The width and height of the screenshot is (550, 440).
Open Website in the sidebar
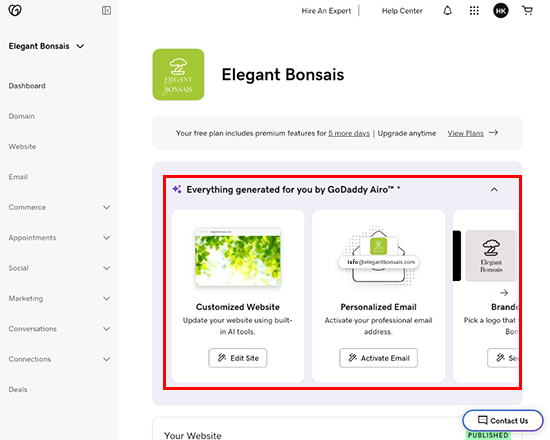[22, 147]
